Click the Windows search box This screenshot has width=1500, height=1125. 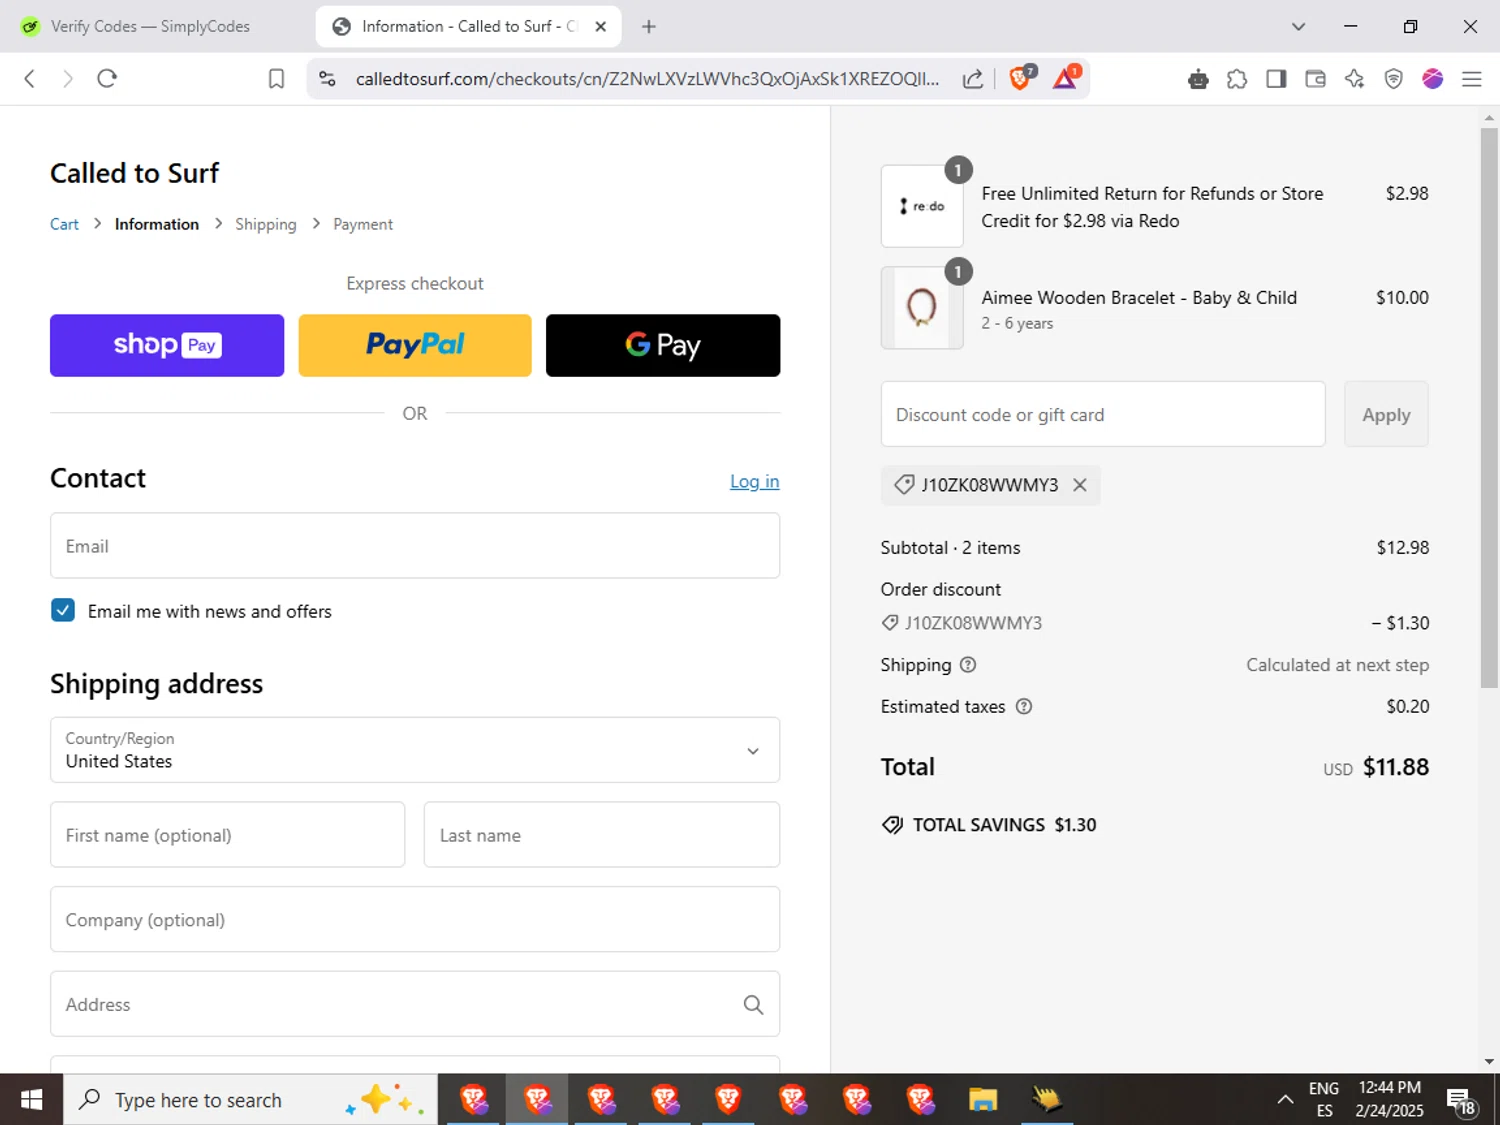(x=250, y=1100)
